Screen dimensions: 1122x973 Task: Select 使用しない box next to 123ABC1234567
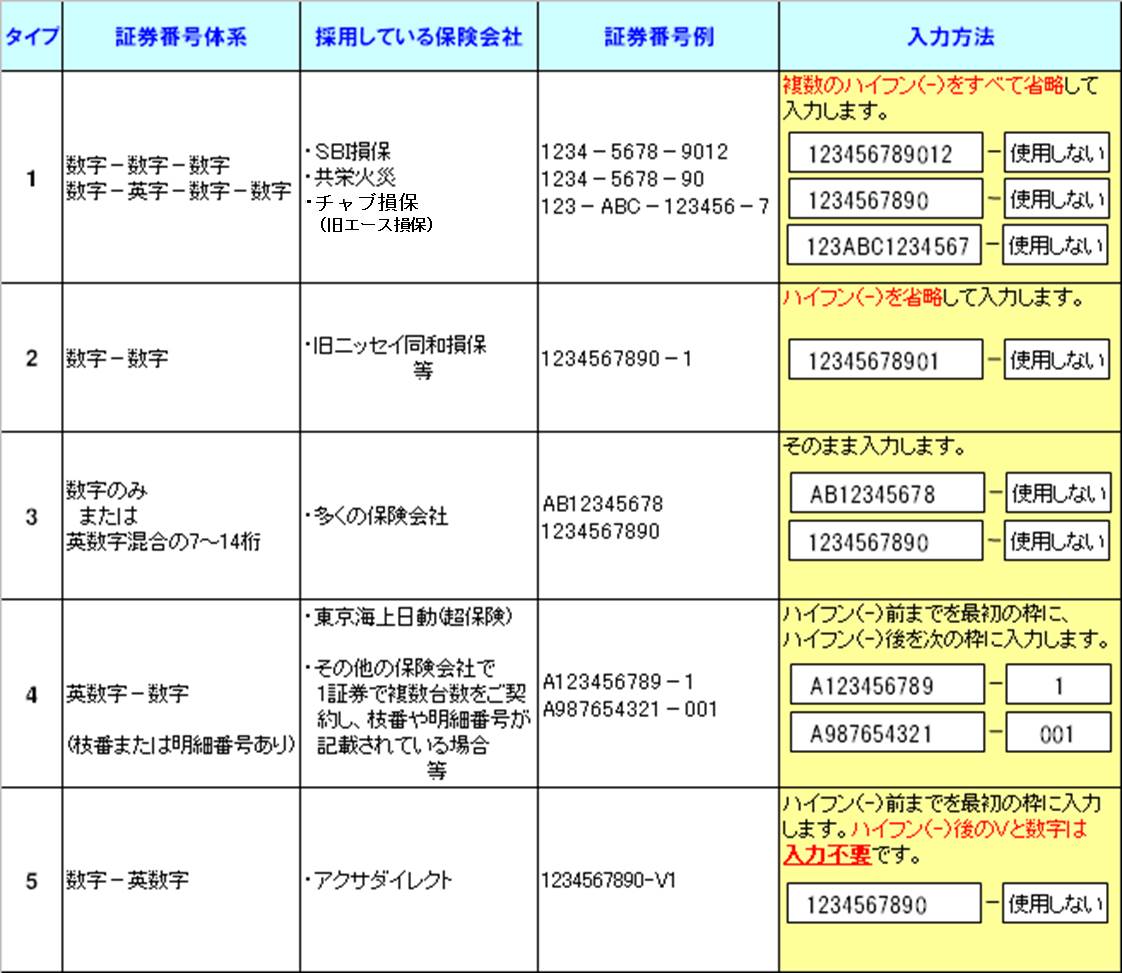click(1057, 246)
